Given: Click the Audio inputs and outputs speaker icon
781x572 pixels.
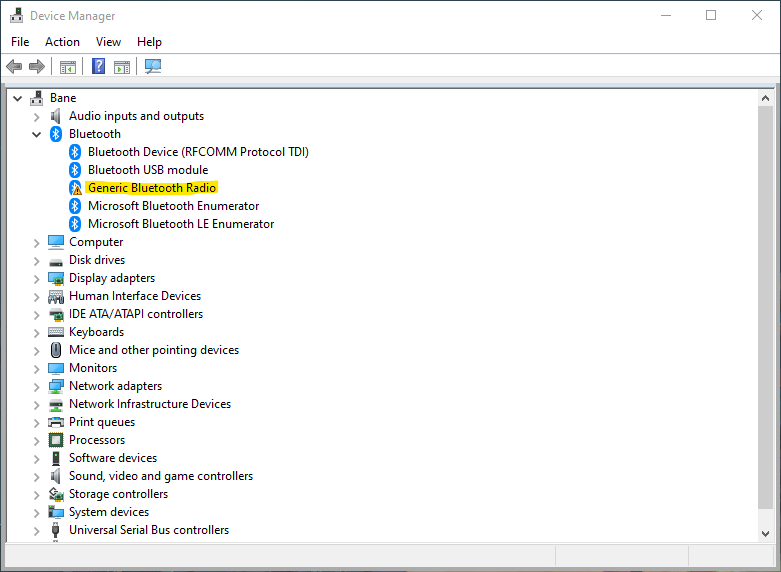Looking at the screenshot, I should pos(55,116).
